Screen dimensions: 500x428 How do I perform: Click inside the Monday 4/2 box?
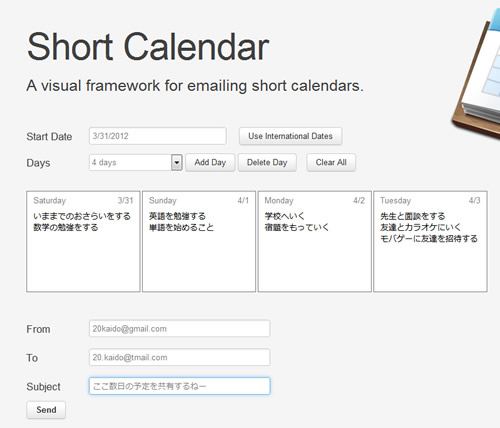[x=315, y=242]
